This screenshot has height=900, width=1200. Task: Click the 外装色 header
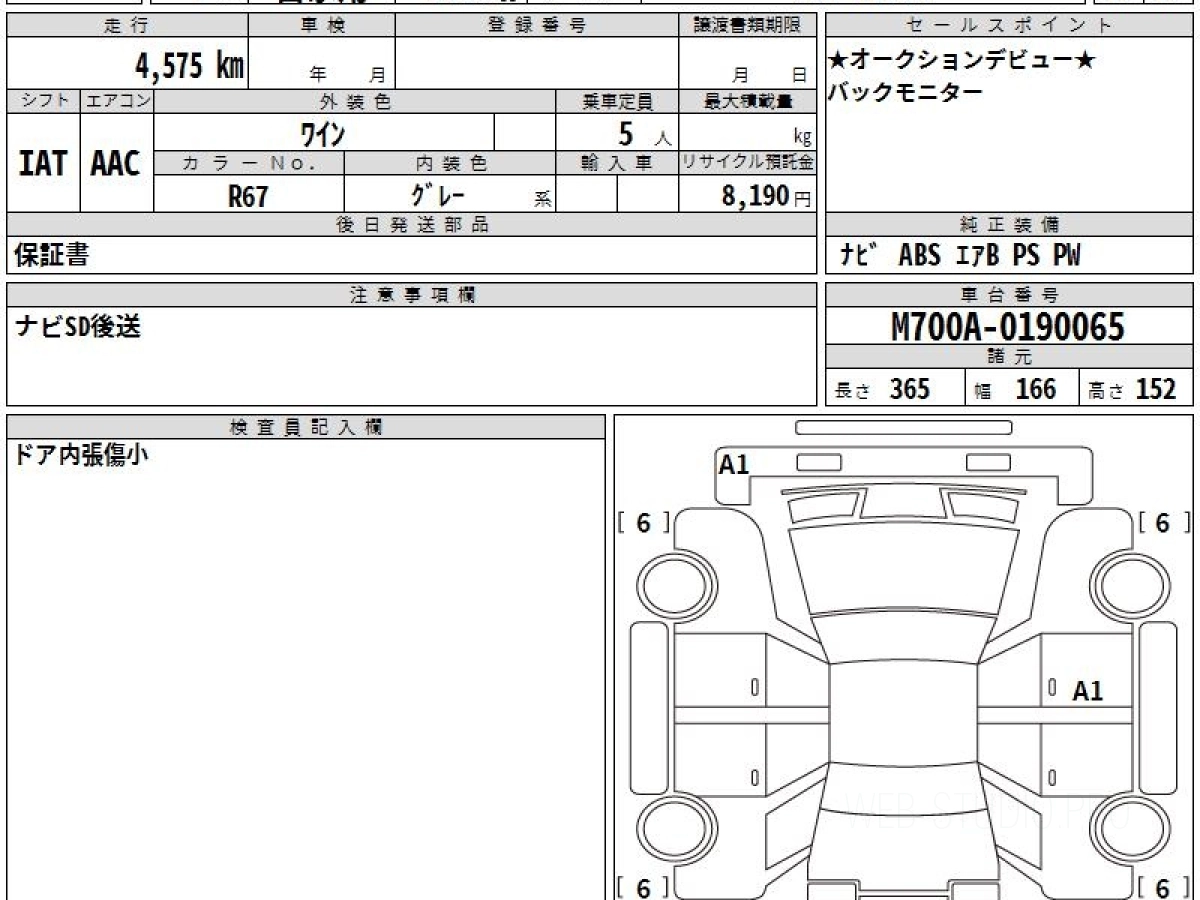[355, 101]
